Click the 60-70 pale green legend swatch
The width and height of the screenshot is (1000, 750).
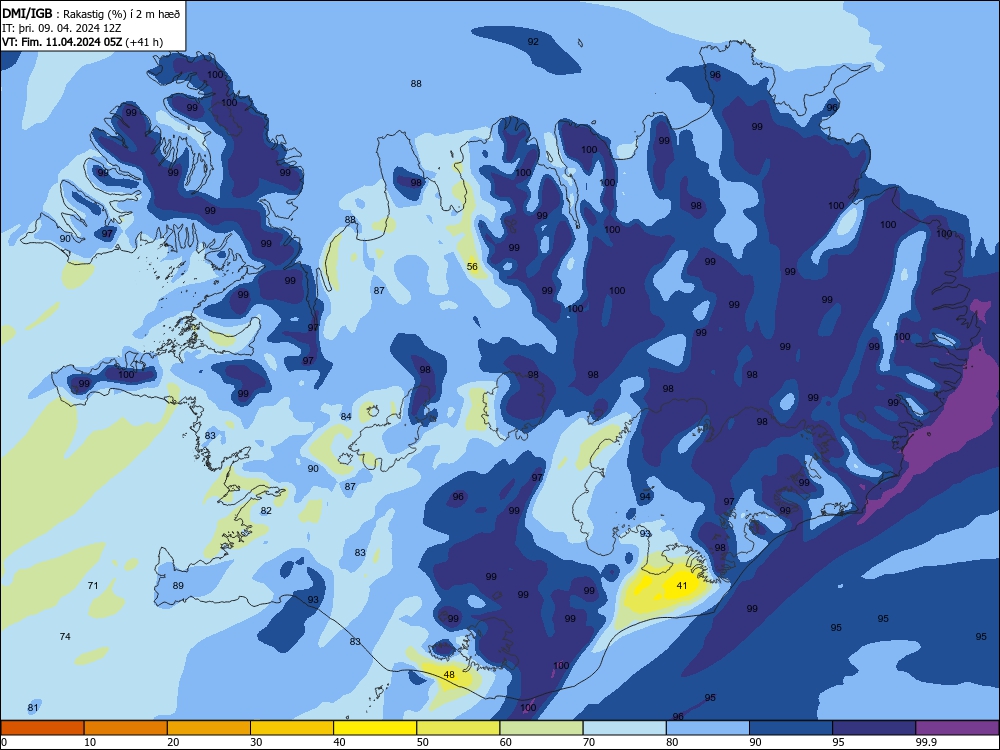click(541, 728)
